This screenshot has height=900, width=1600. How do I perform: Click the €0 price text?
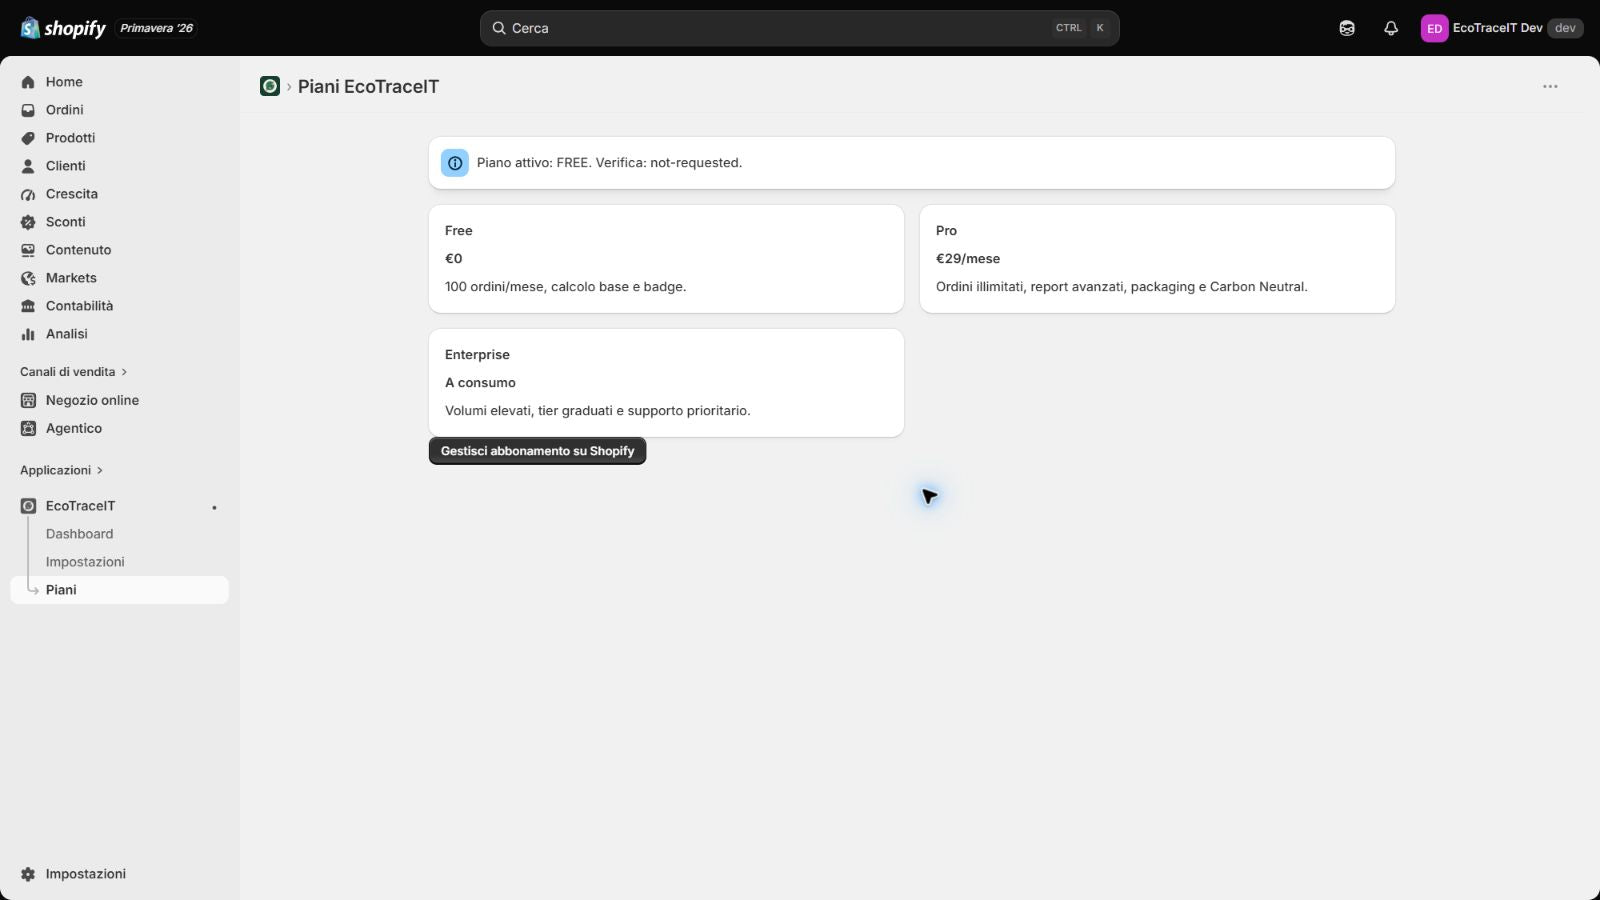(454, 259)
